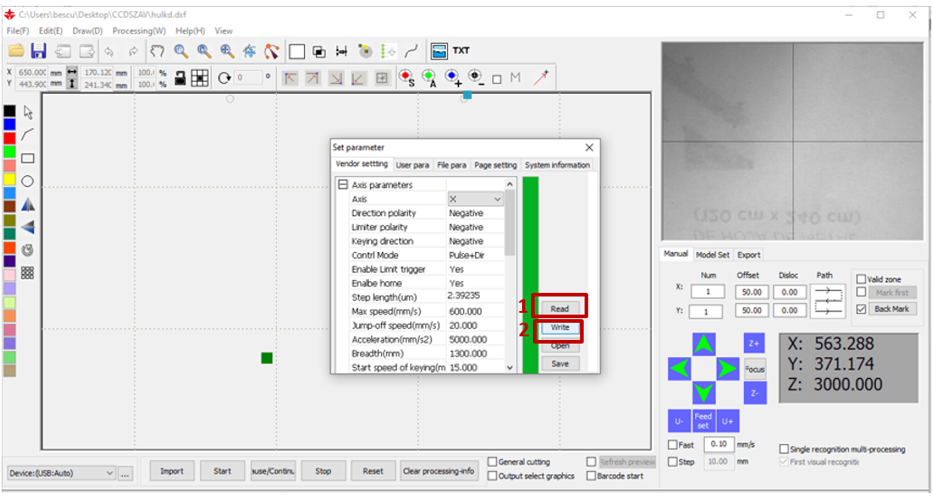The image size is (933, 496).
Task: Enable the Step jog checkbox
Action: tap(672, 462)
